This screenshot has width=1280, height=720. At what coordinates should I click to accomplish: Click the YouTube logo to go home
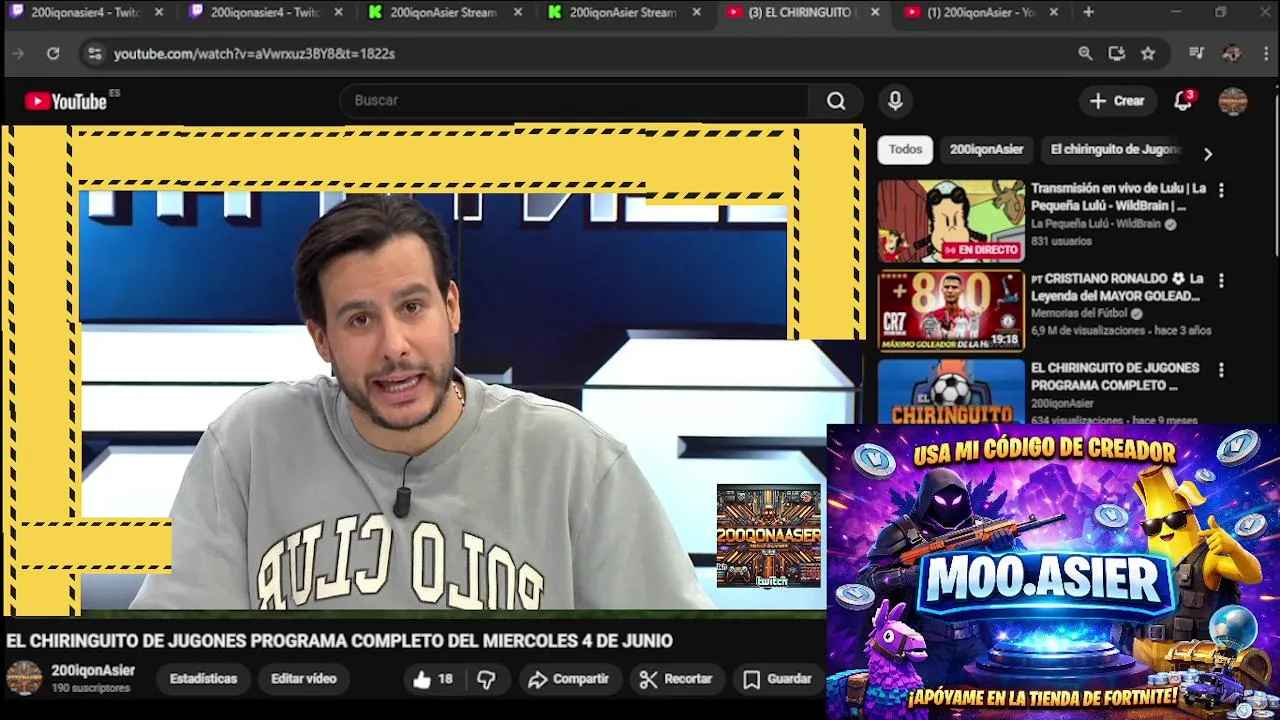pyautogui.click(x=66, y=101)
